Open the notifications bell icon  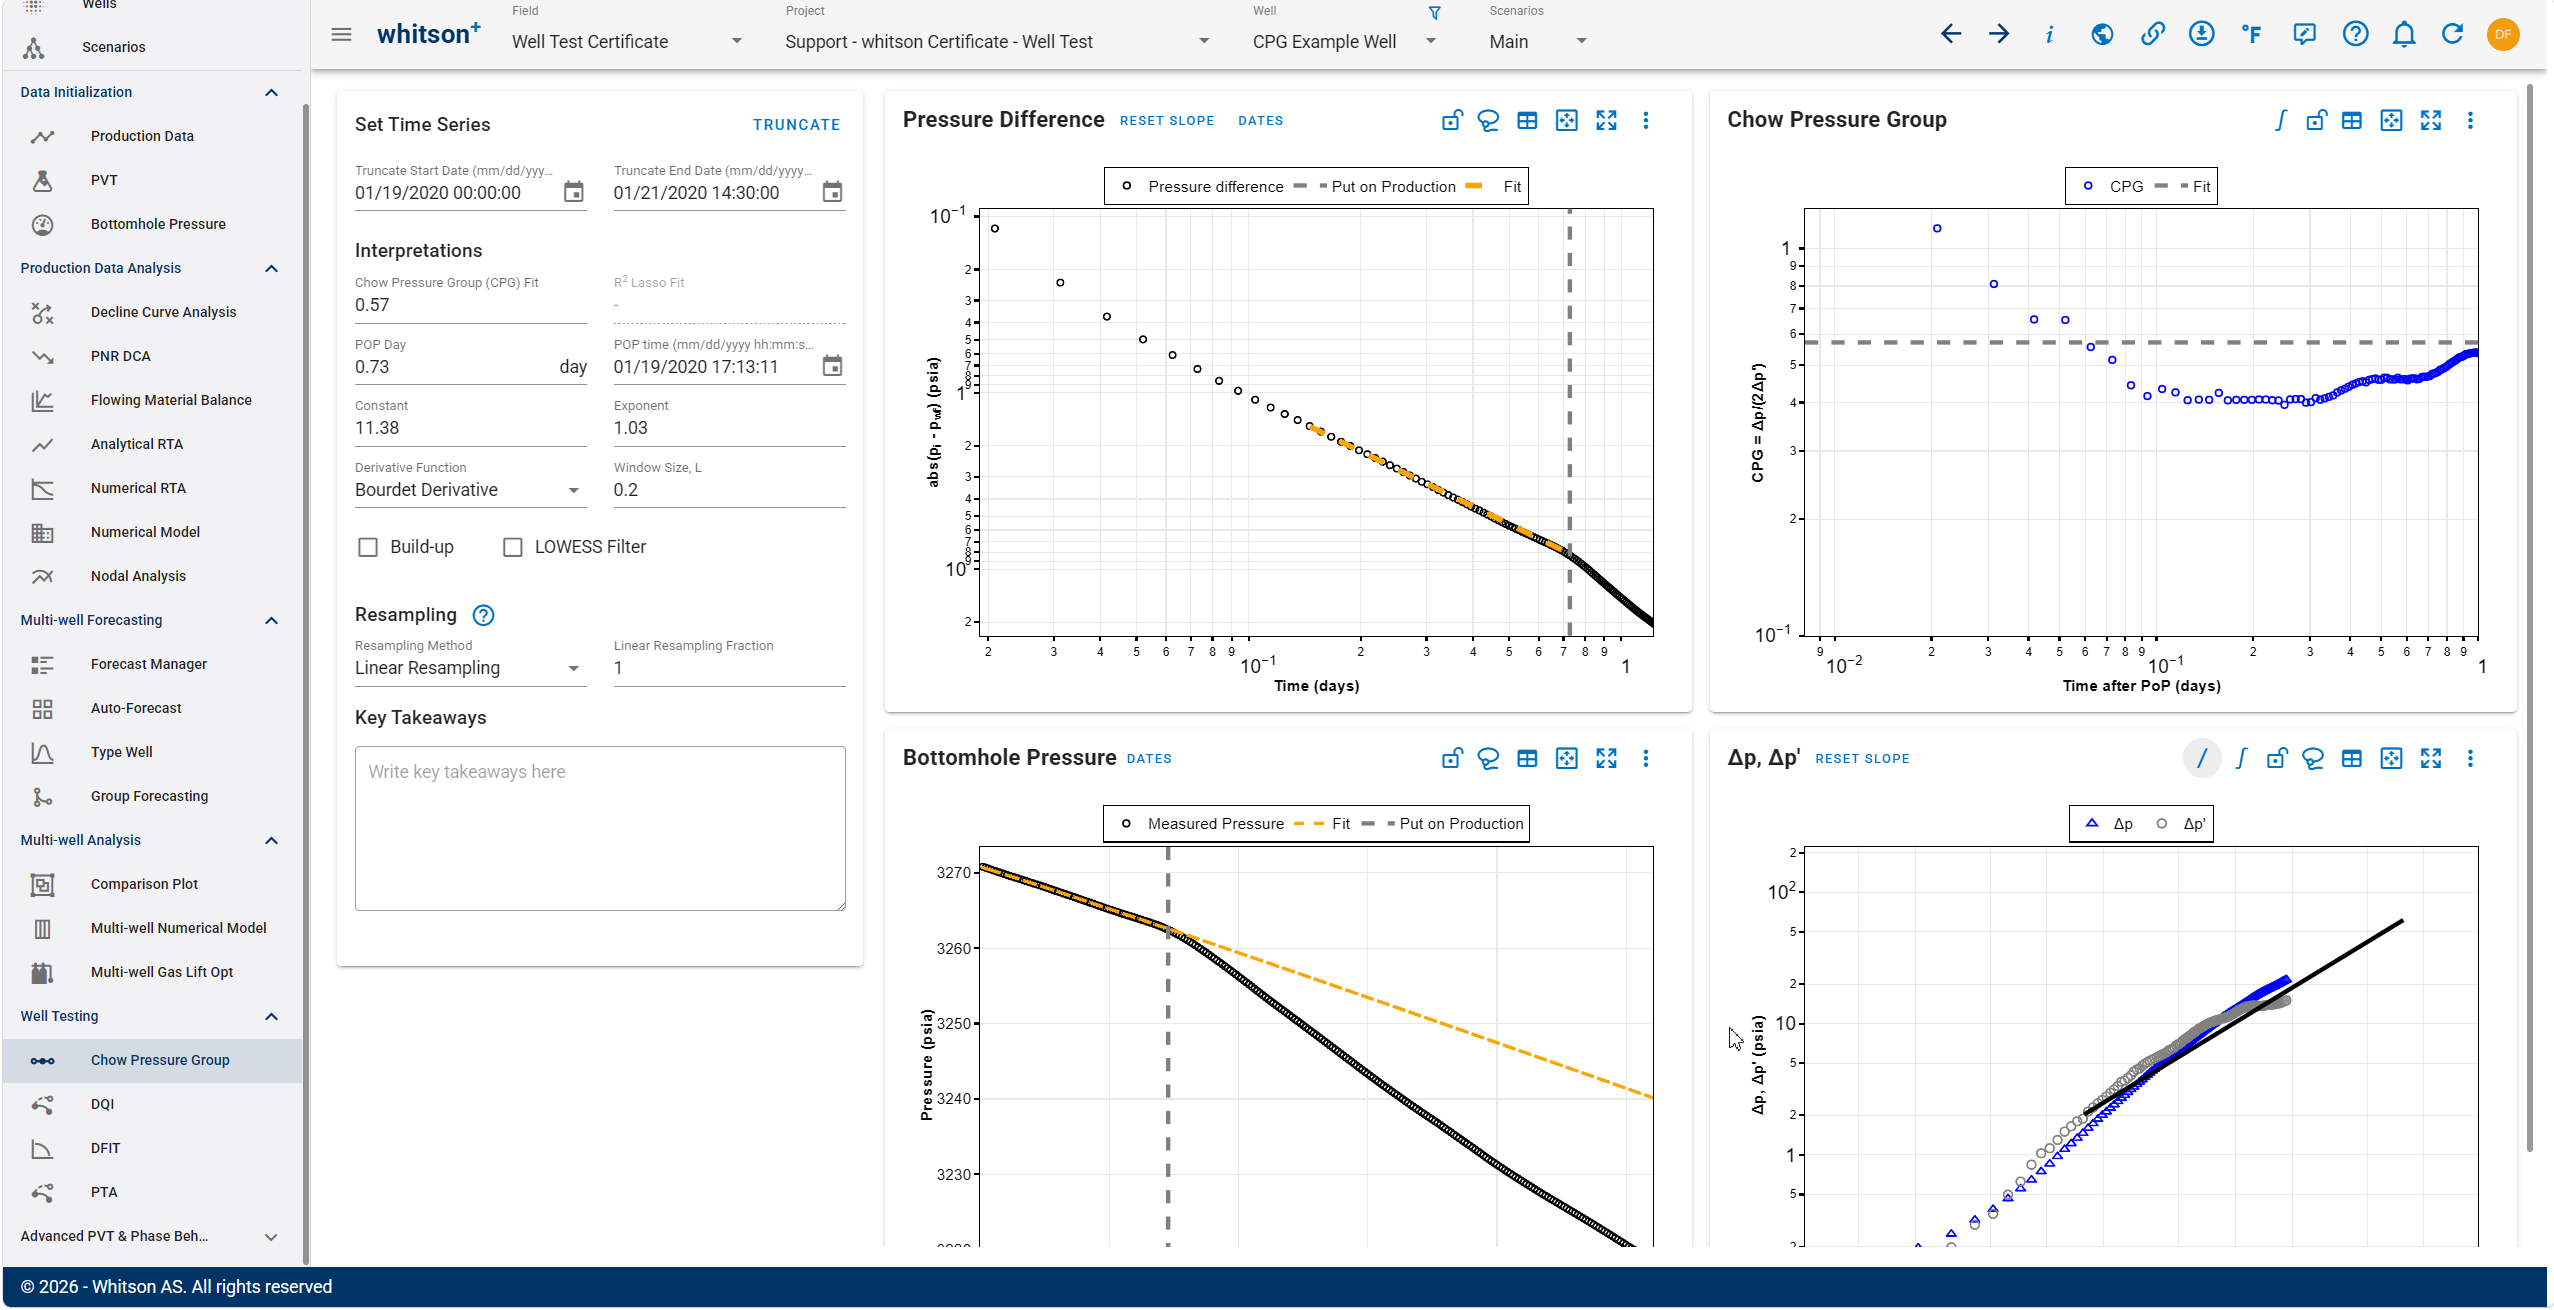[2404, 35]
